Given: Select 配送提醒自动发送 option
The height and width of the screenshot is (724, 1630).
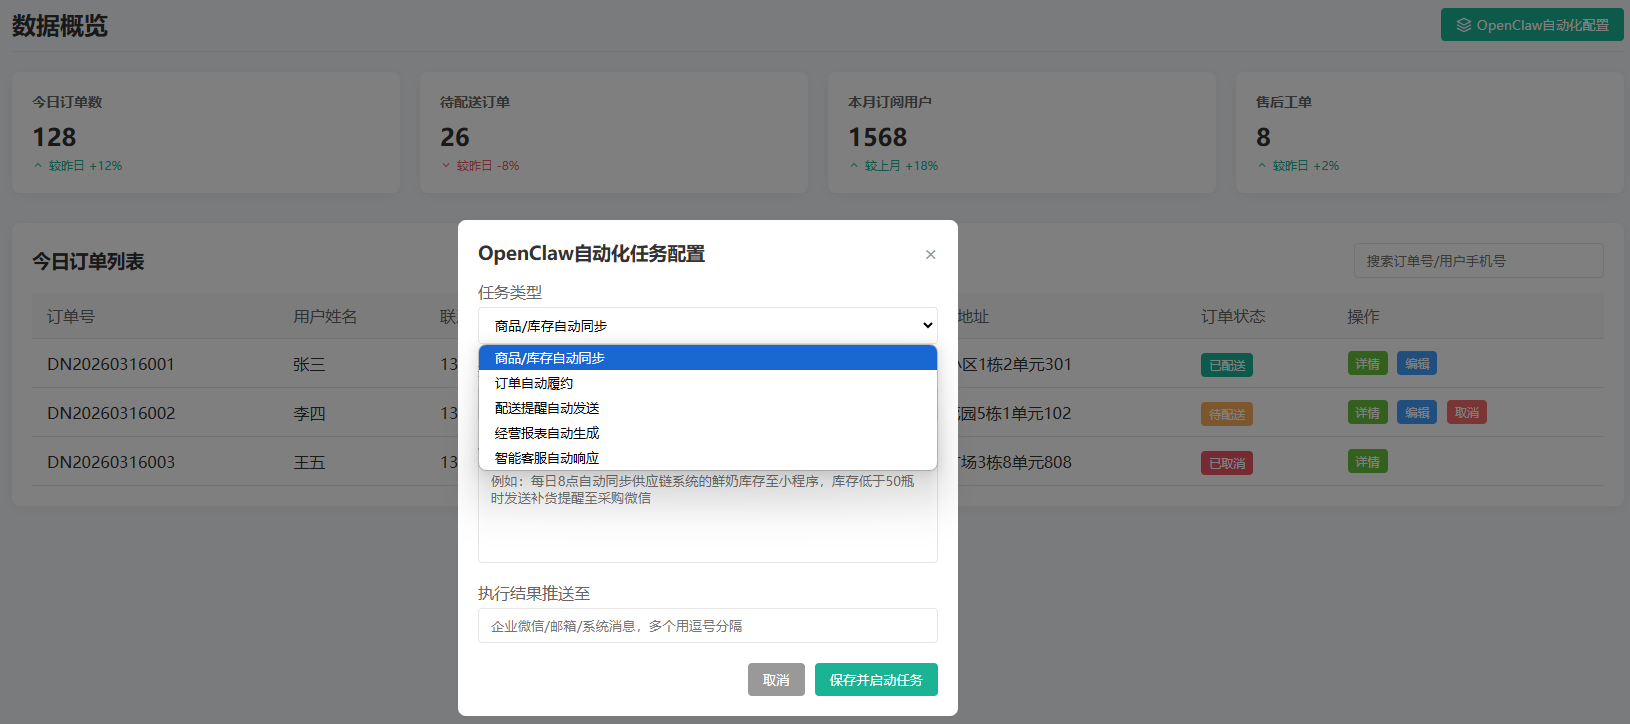Looking at the screenshot, I should click(x=707, y=408).
